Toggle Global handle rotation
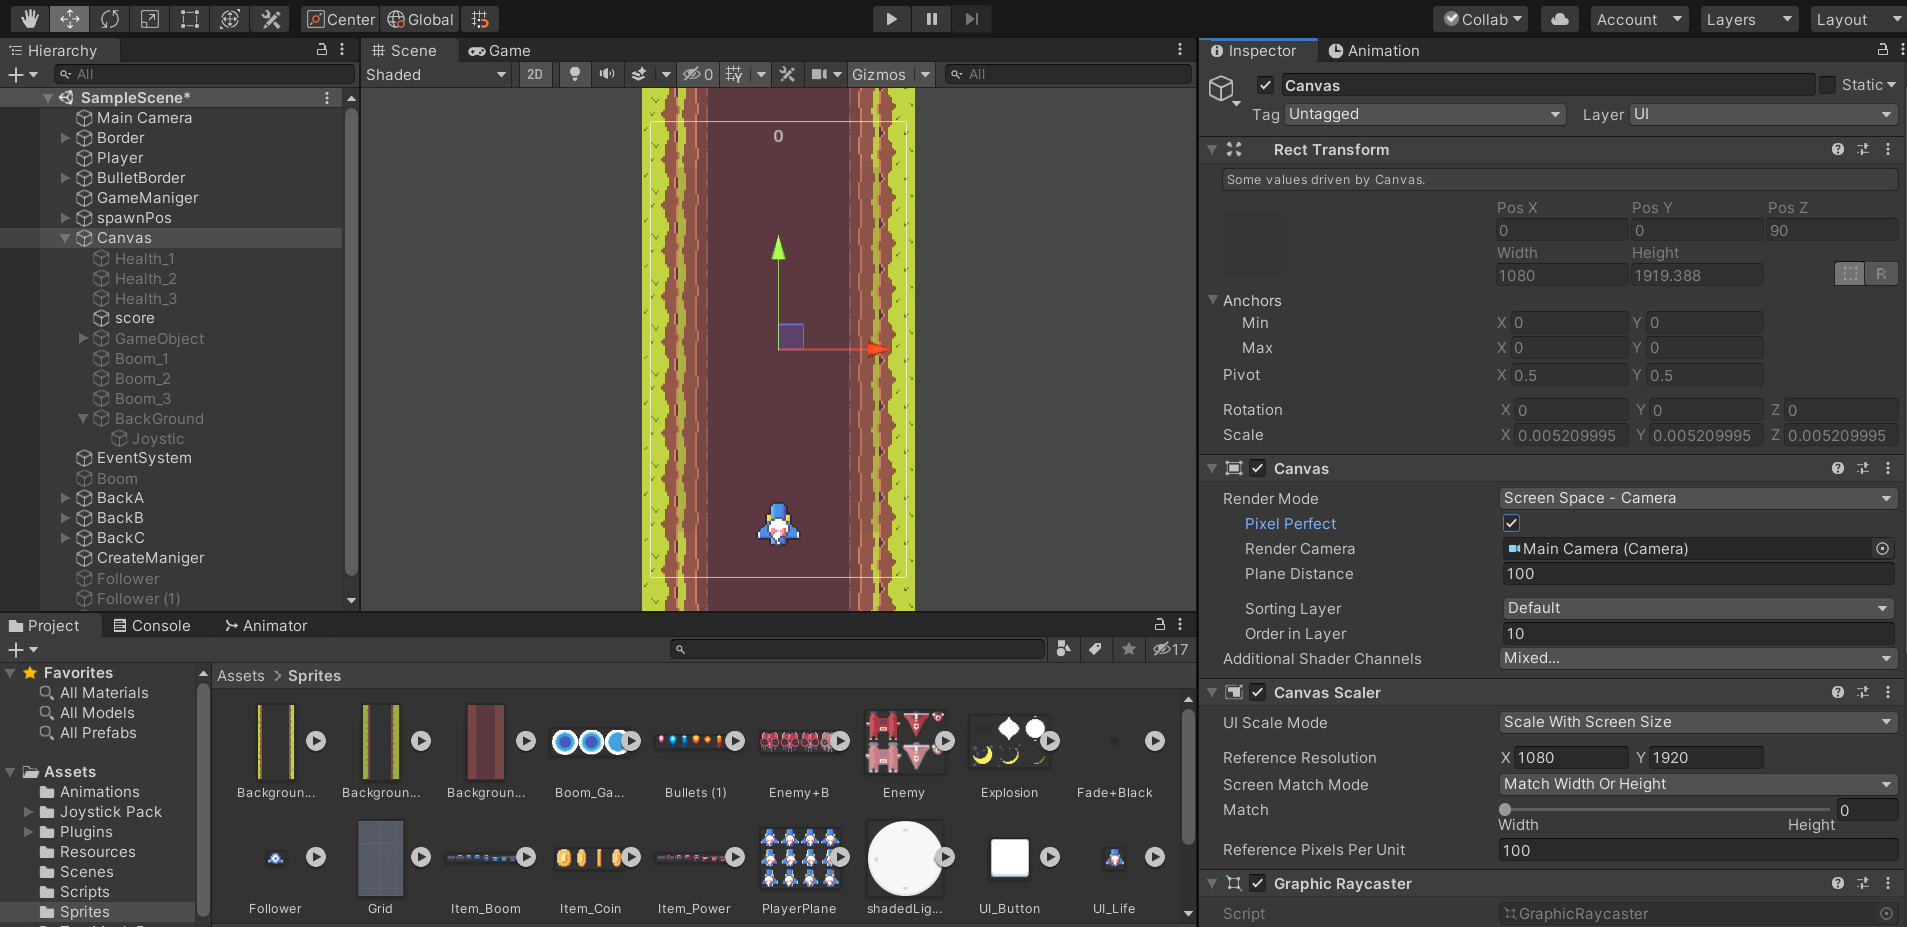The width and height of the screenshot is (1907, 927). 420,19
